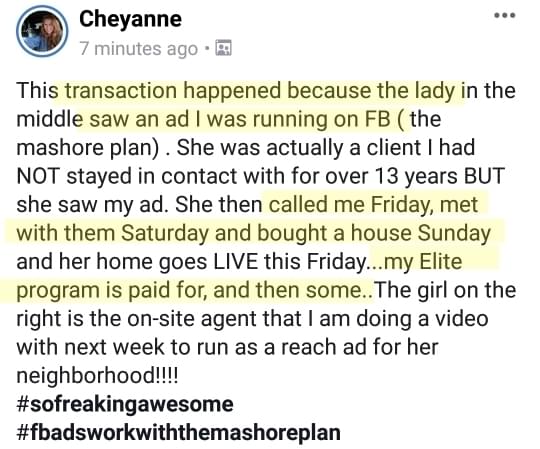540x449 pixels.
Task: Open the poster name Cheyanne
Action: pyautogui.click(x=130, y=19)
